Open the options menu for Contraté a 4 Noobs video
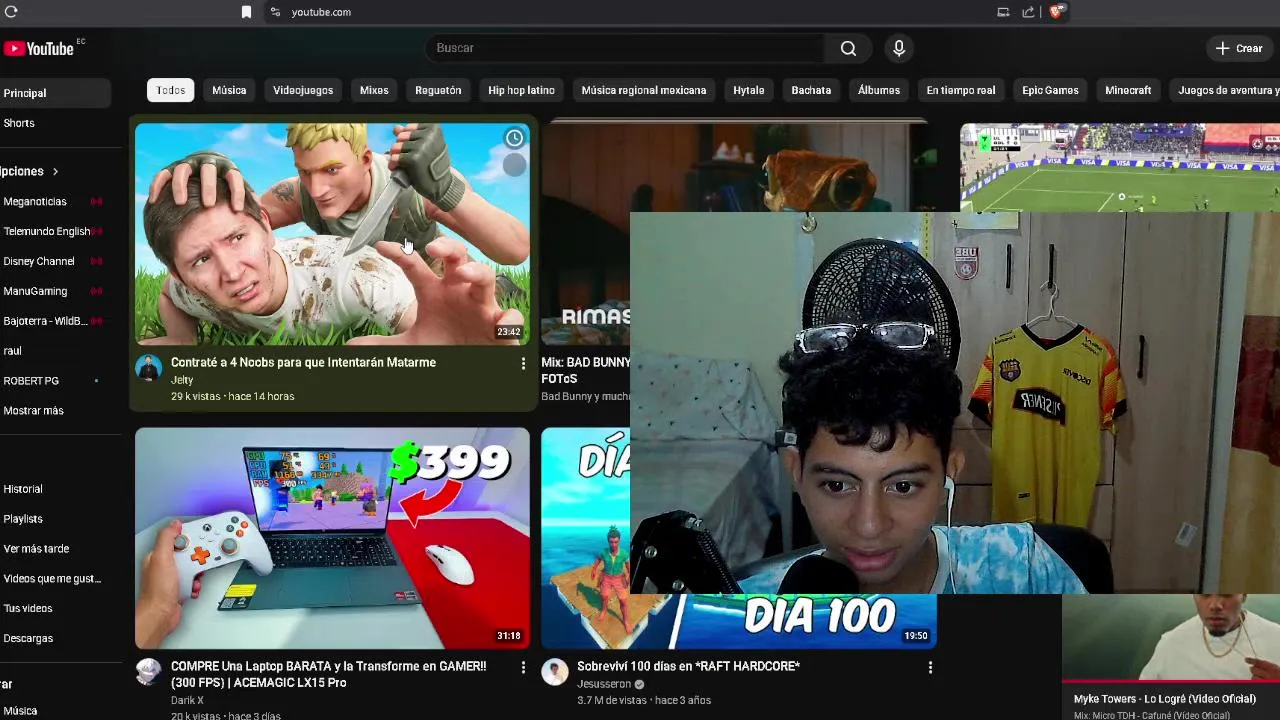This screenshot has width=1280, height=720. click(523, 364)
